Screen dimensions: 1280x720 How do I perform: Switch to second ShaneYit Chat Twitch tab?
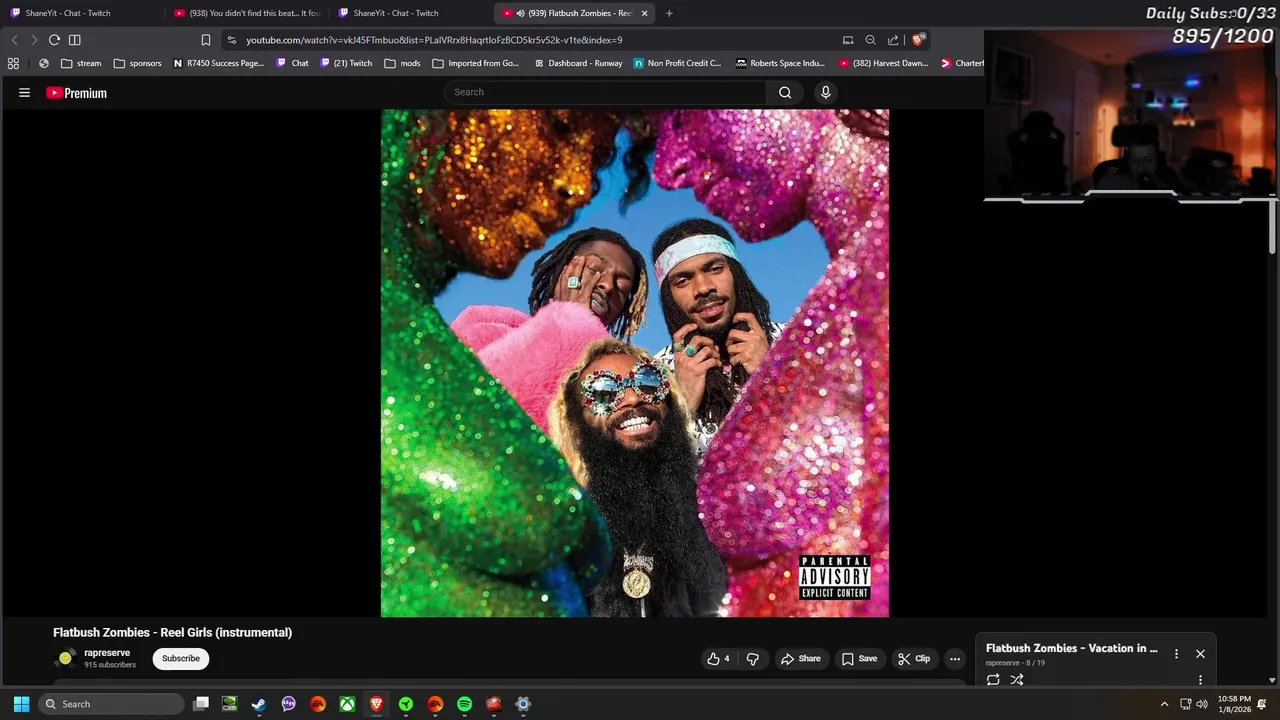click(x=410, y=13)
